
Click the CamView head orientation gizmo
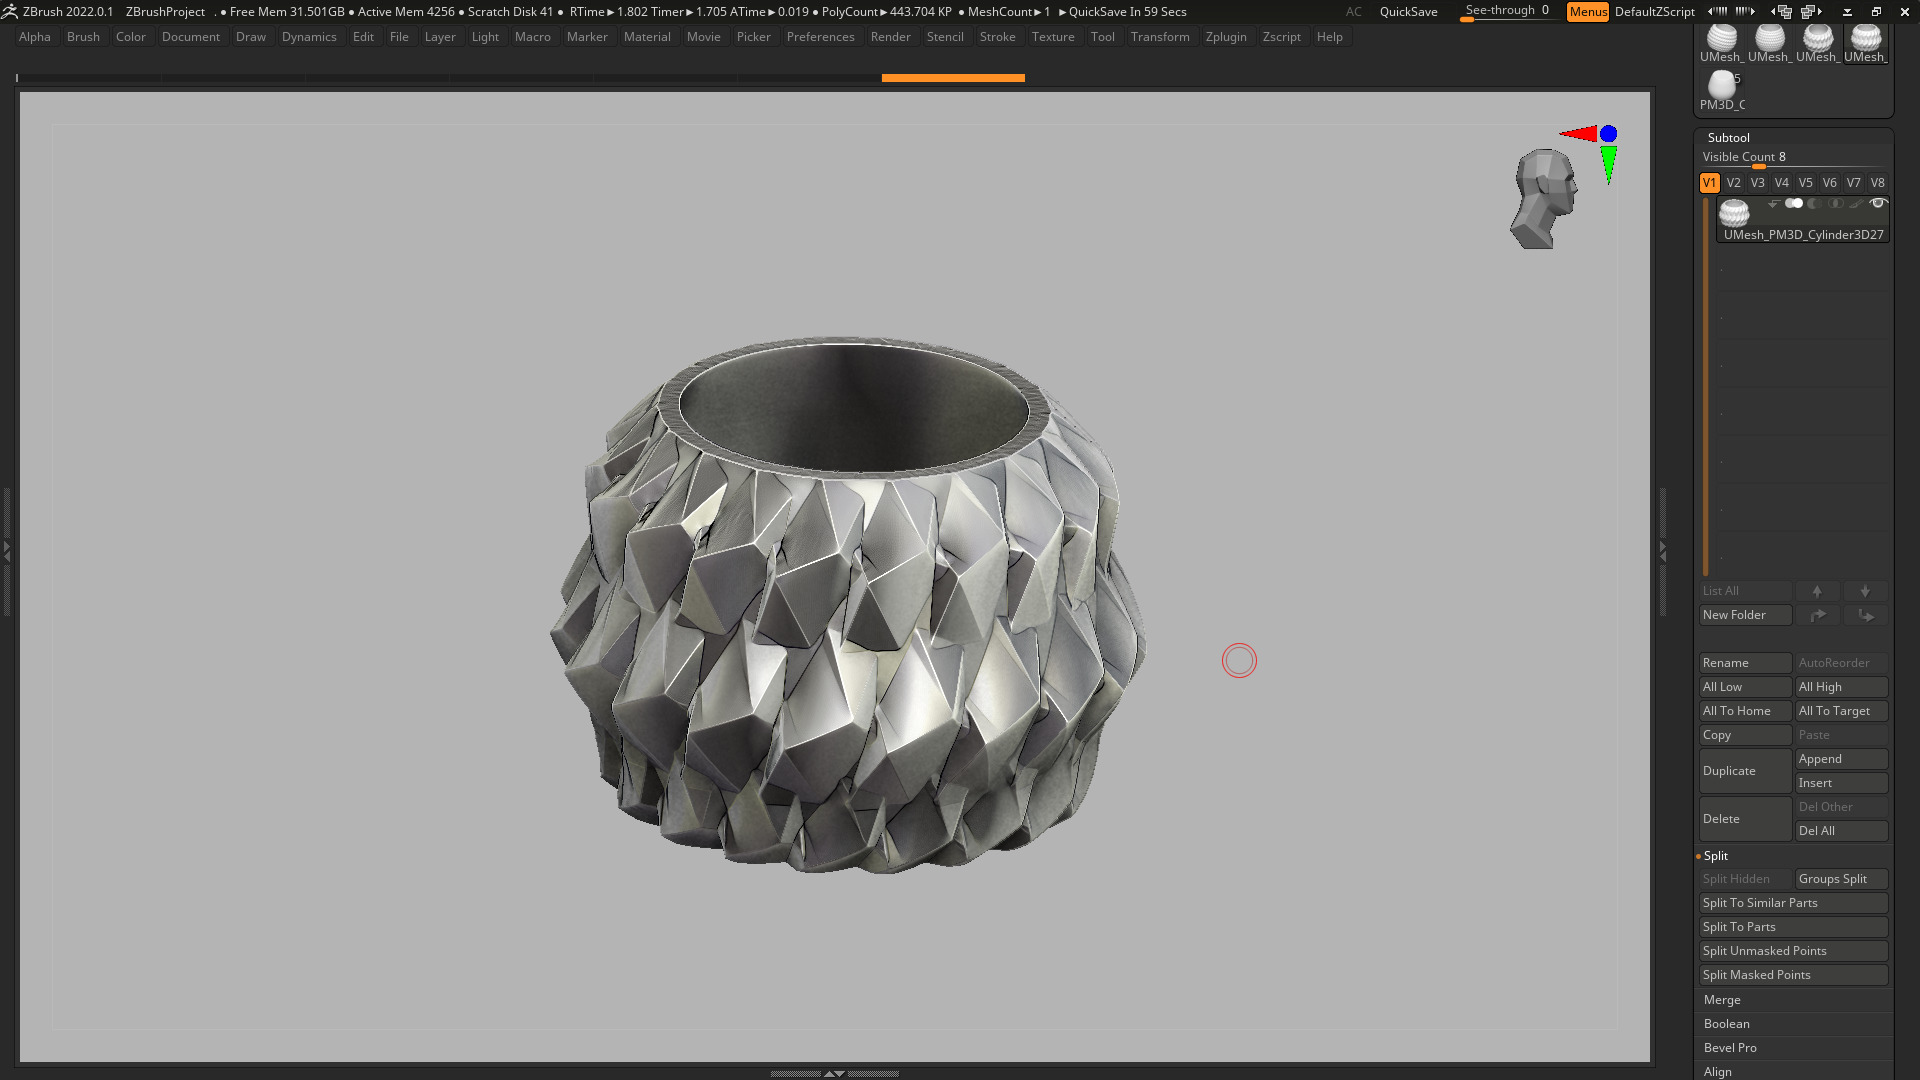pyautogui.click(x=1544, y=199)
